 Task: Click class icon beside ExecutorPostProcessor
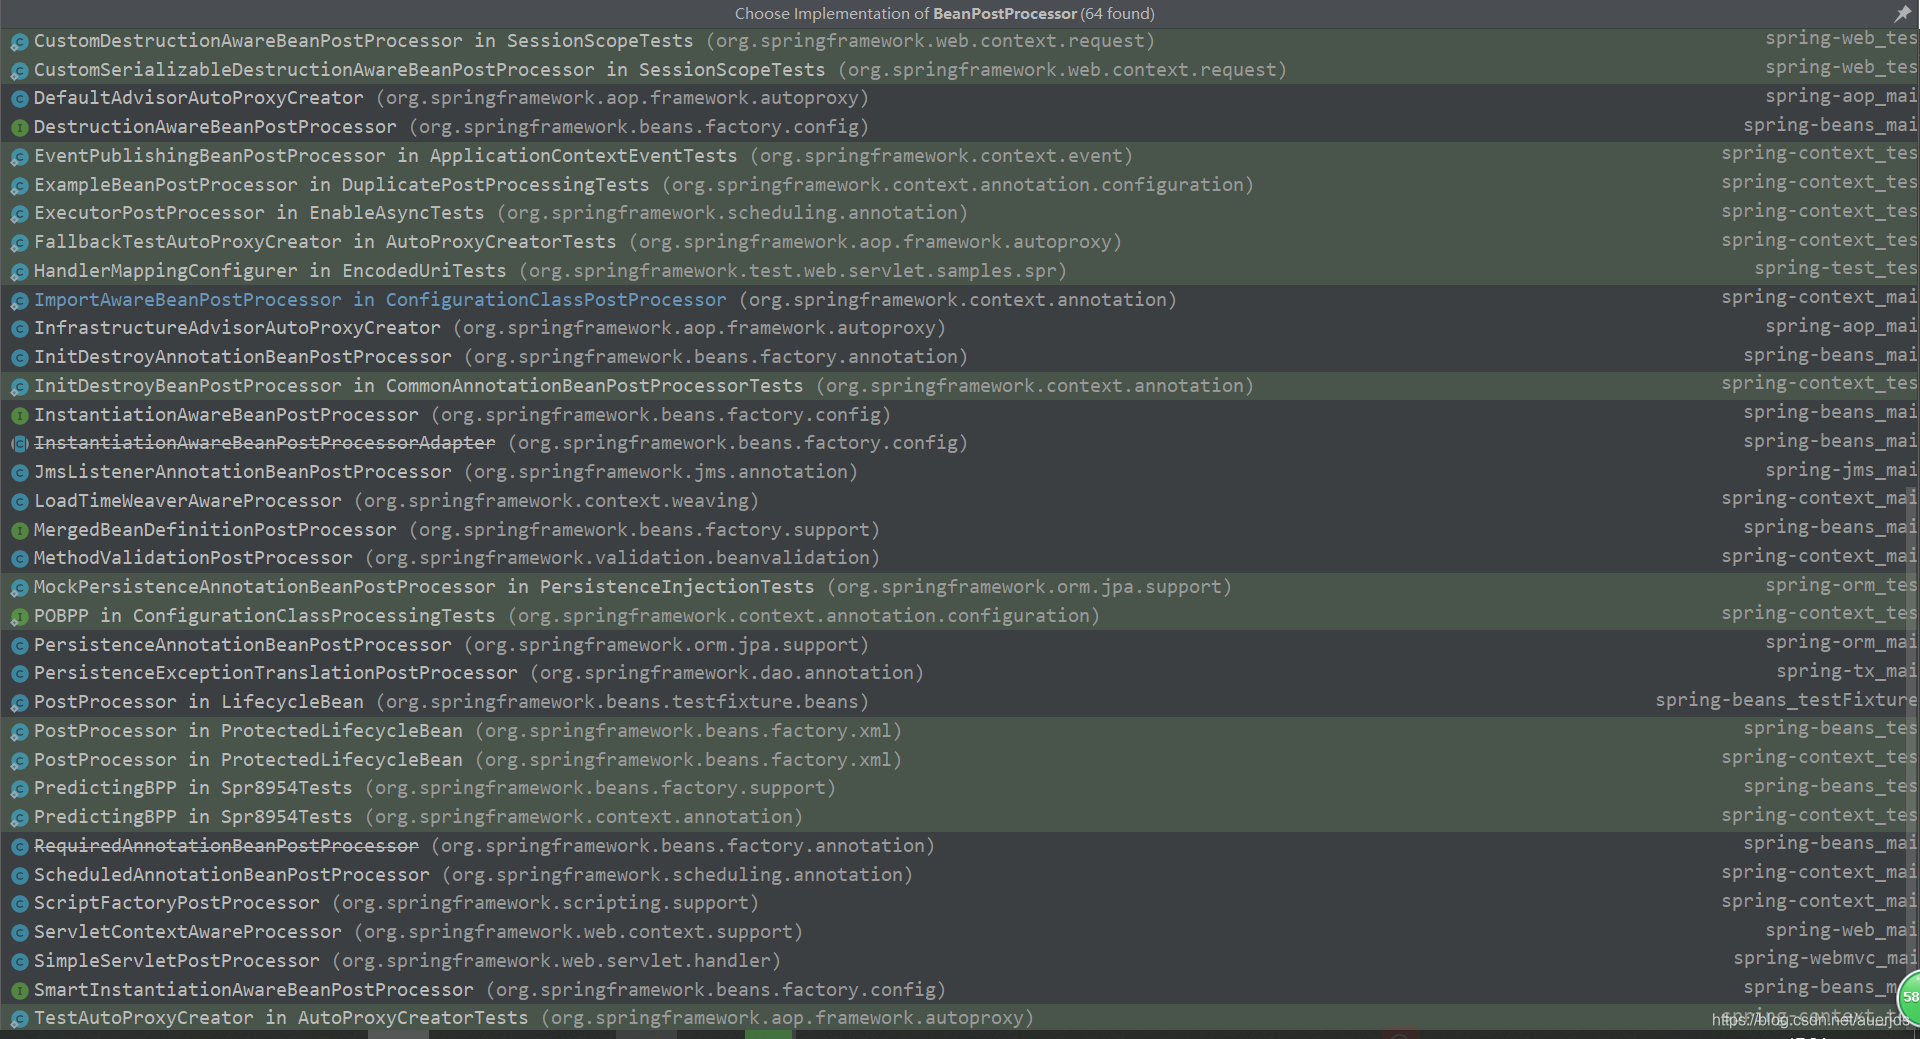click(x=19, y=214)
